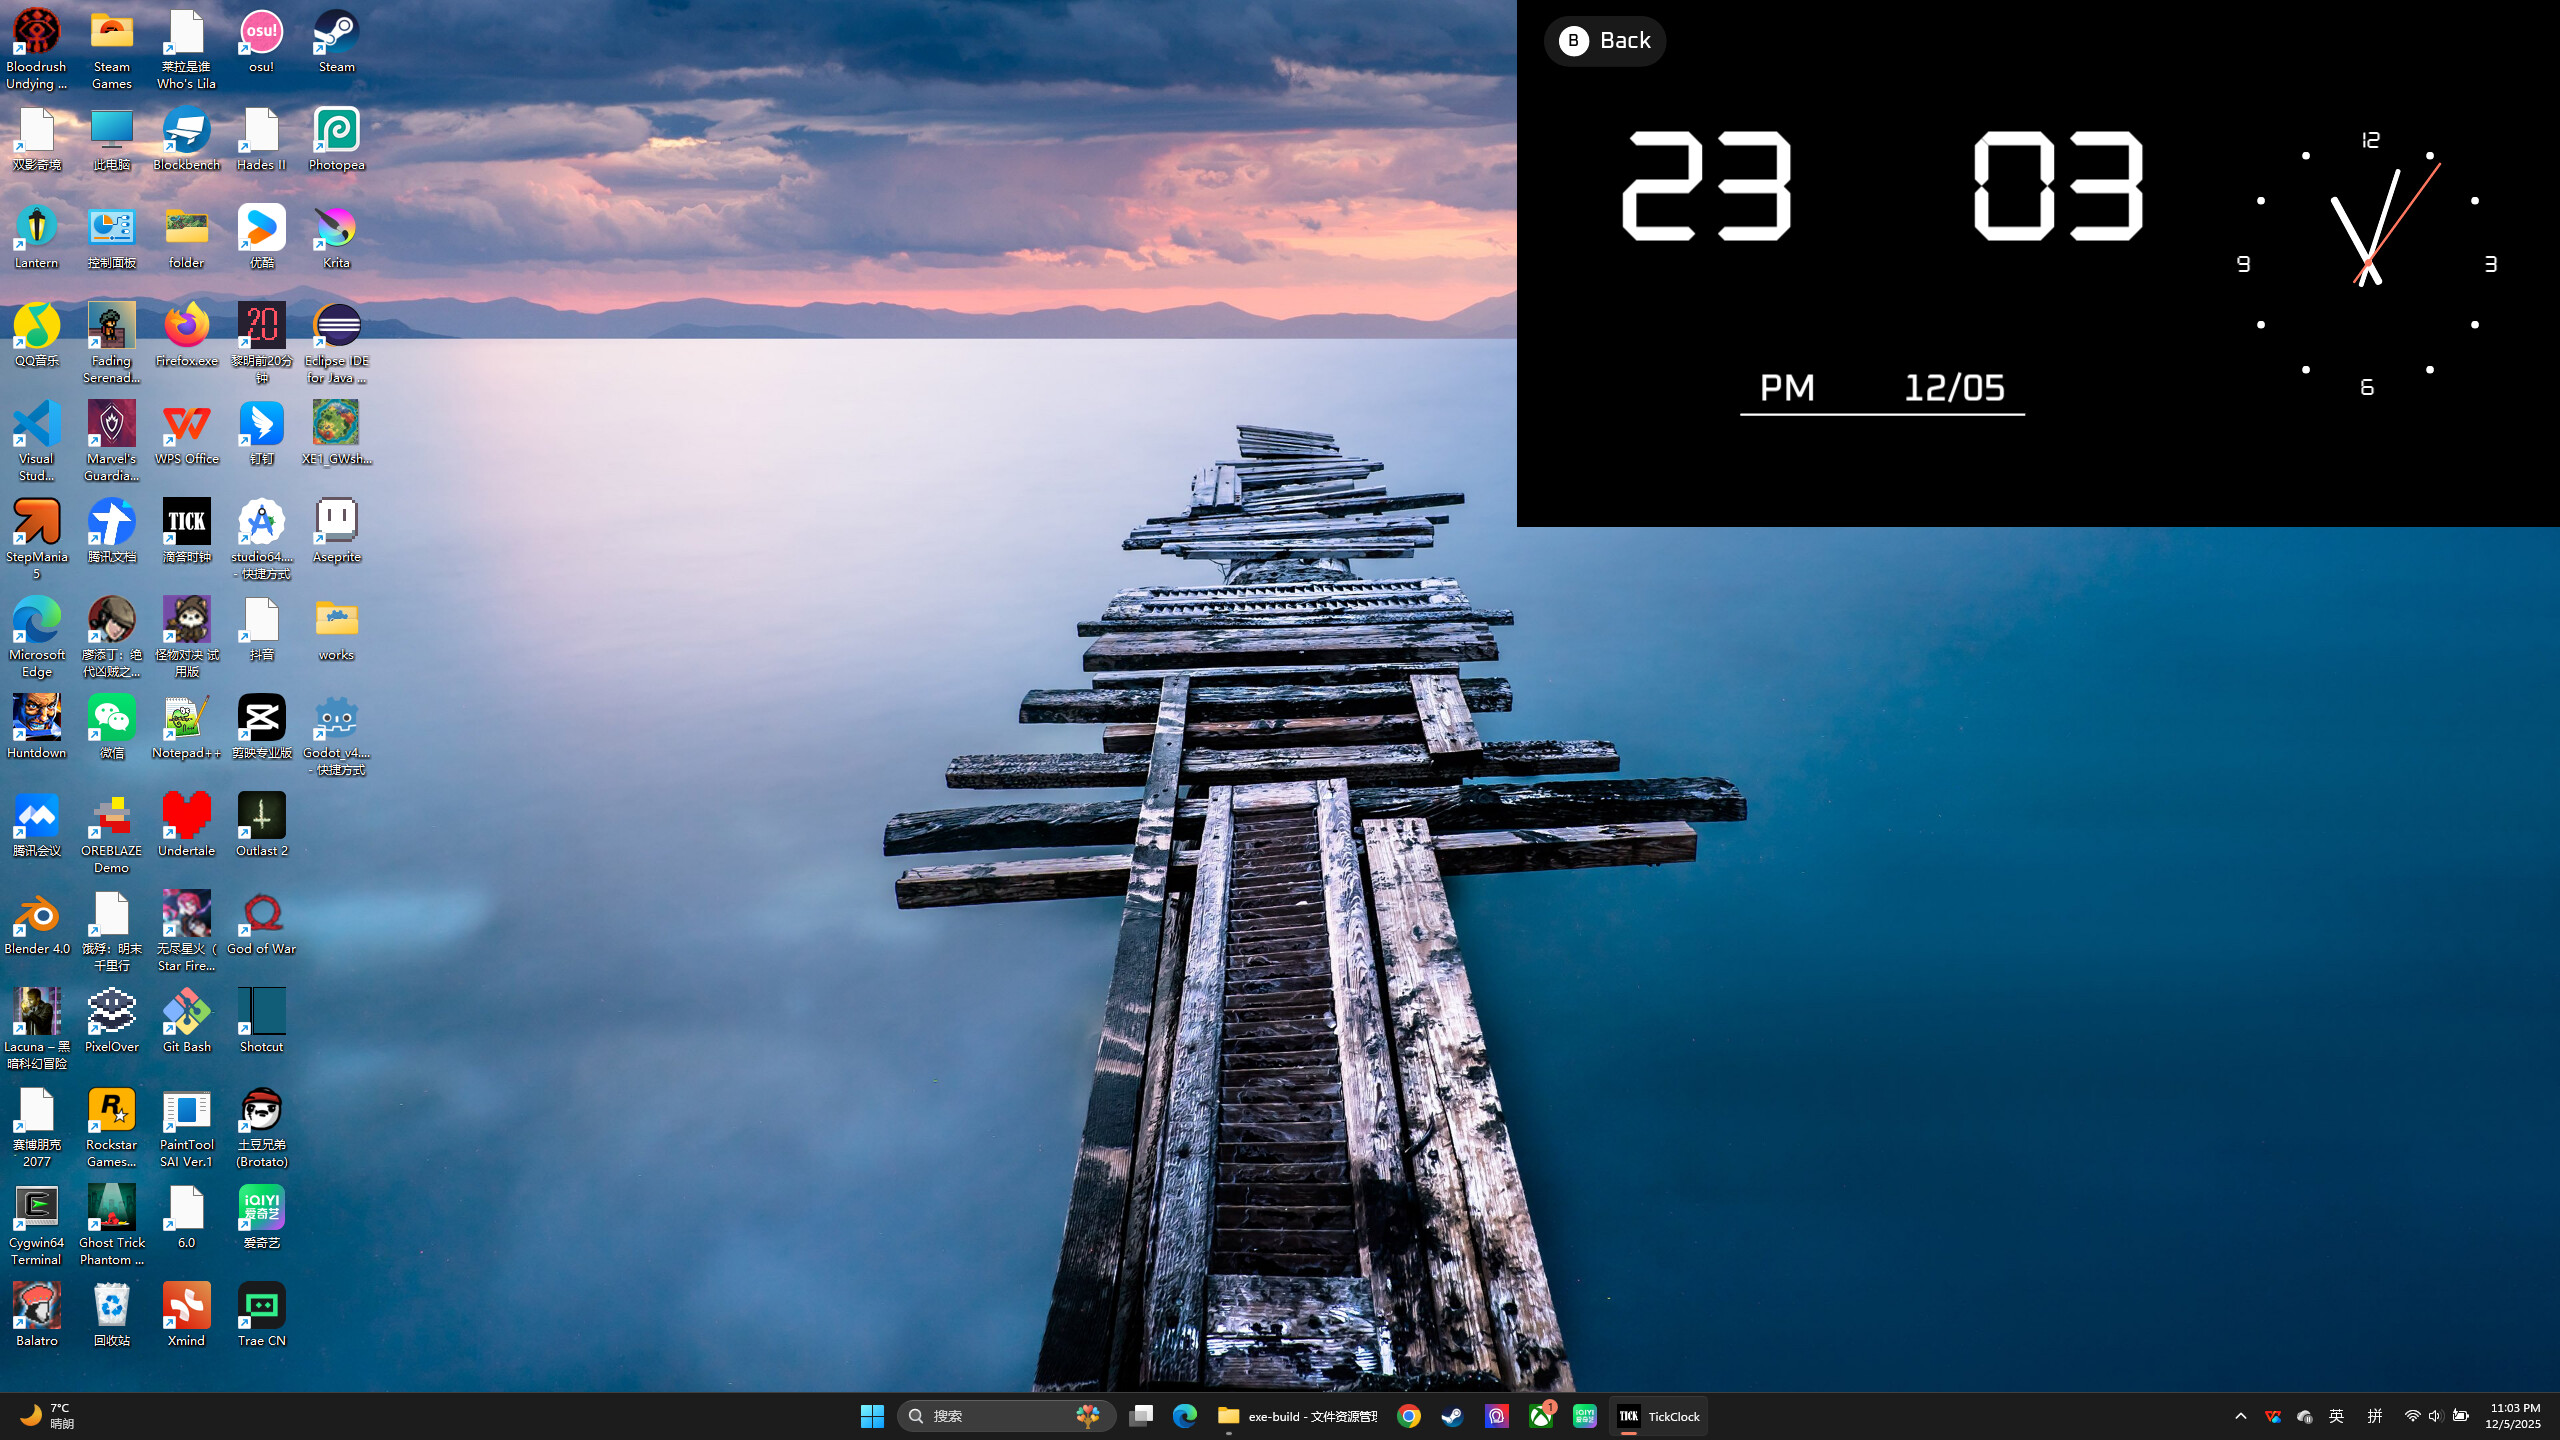Open Balatro
2560x1440 pixels.
[36, 1307]
